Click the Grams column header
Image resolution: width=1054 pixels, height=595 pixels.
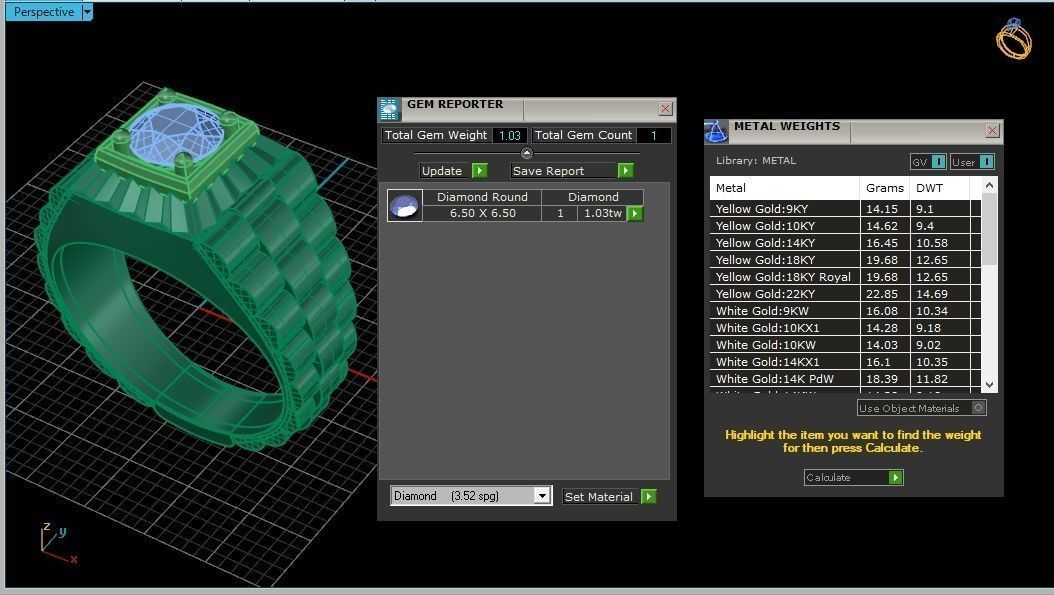pyautogui.click(x=885, y=188)
